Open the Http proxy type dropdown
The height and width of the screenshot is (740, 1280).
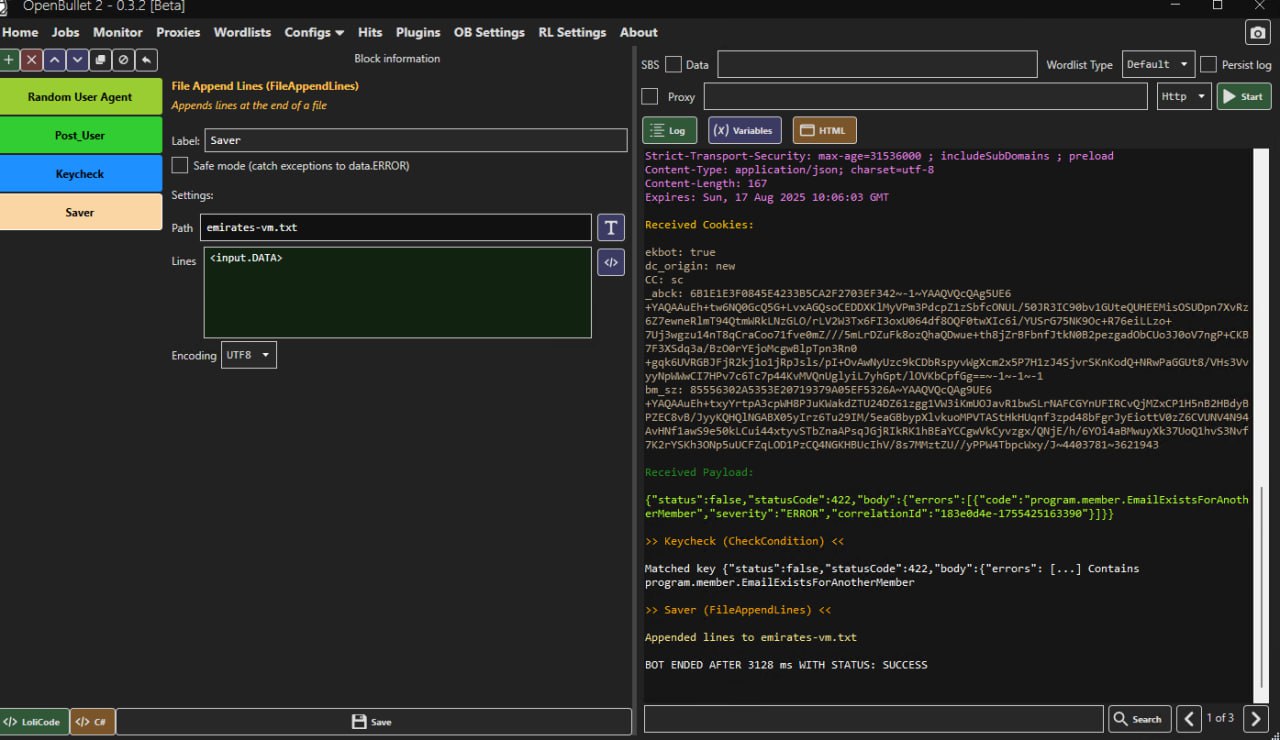click(1183, 97)
